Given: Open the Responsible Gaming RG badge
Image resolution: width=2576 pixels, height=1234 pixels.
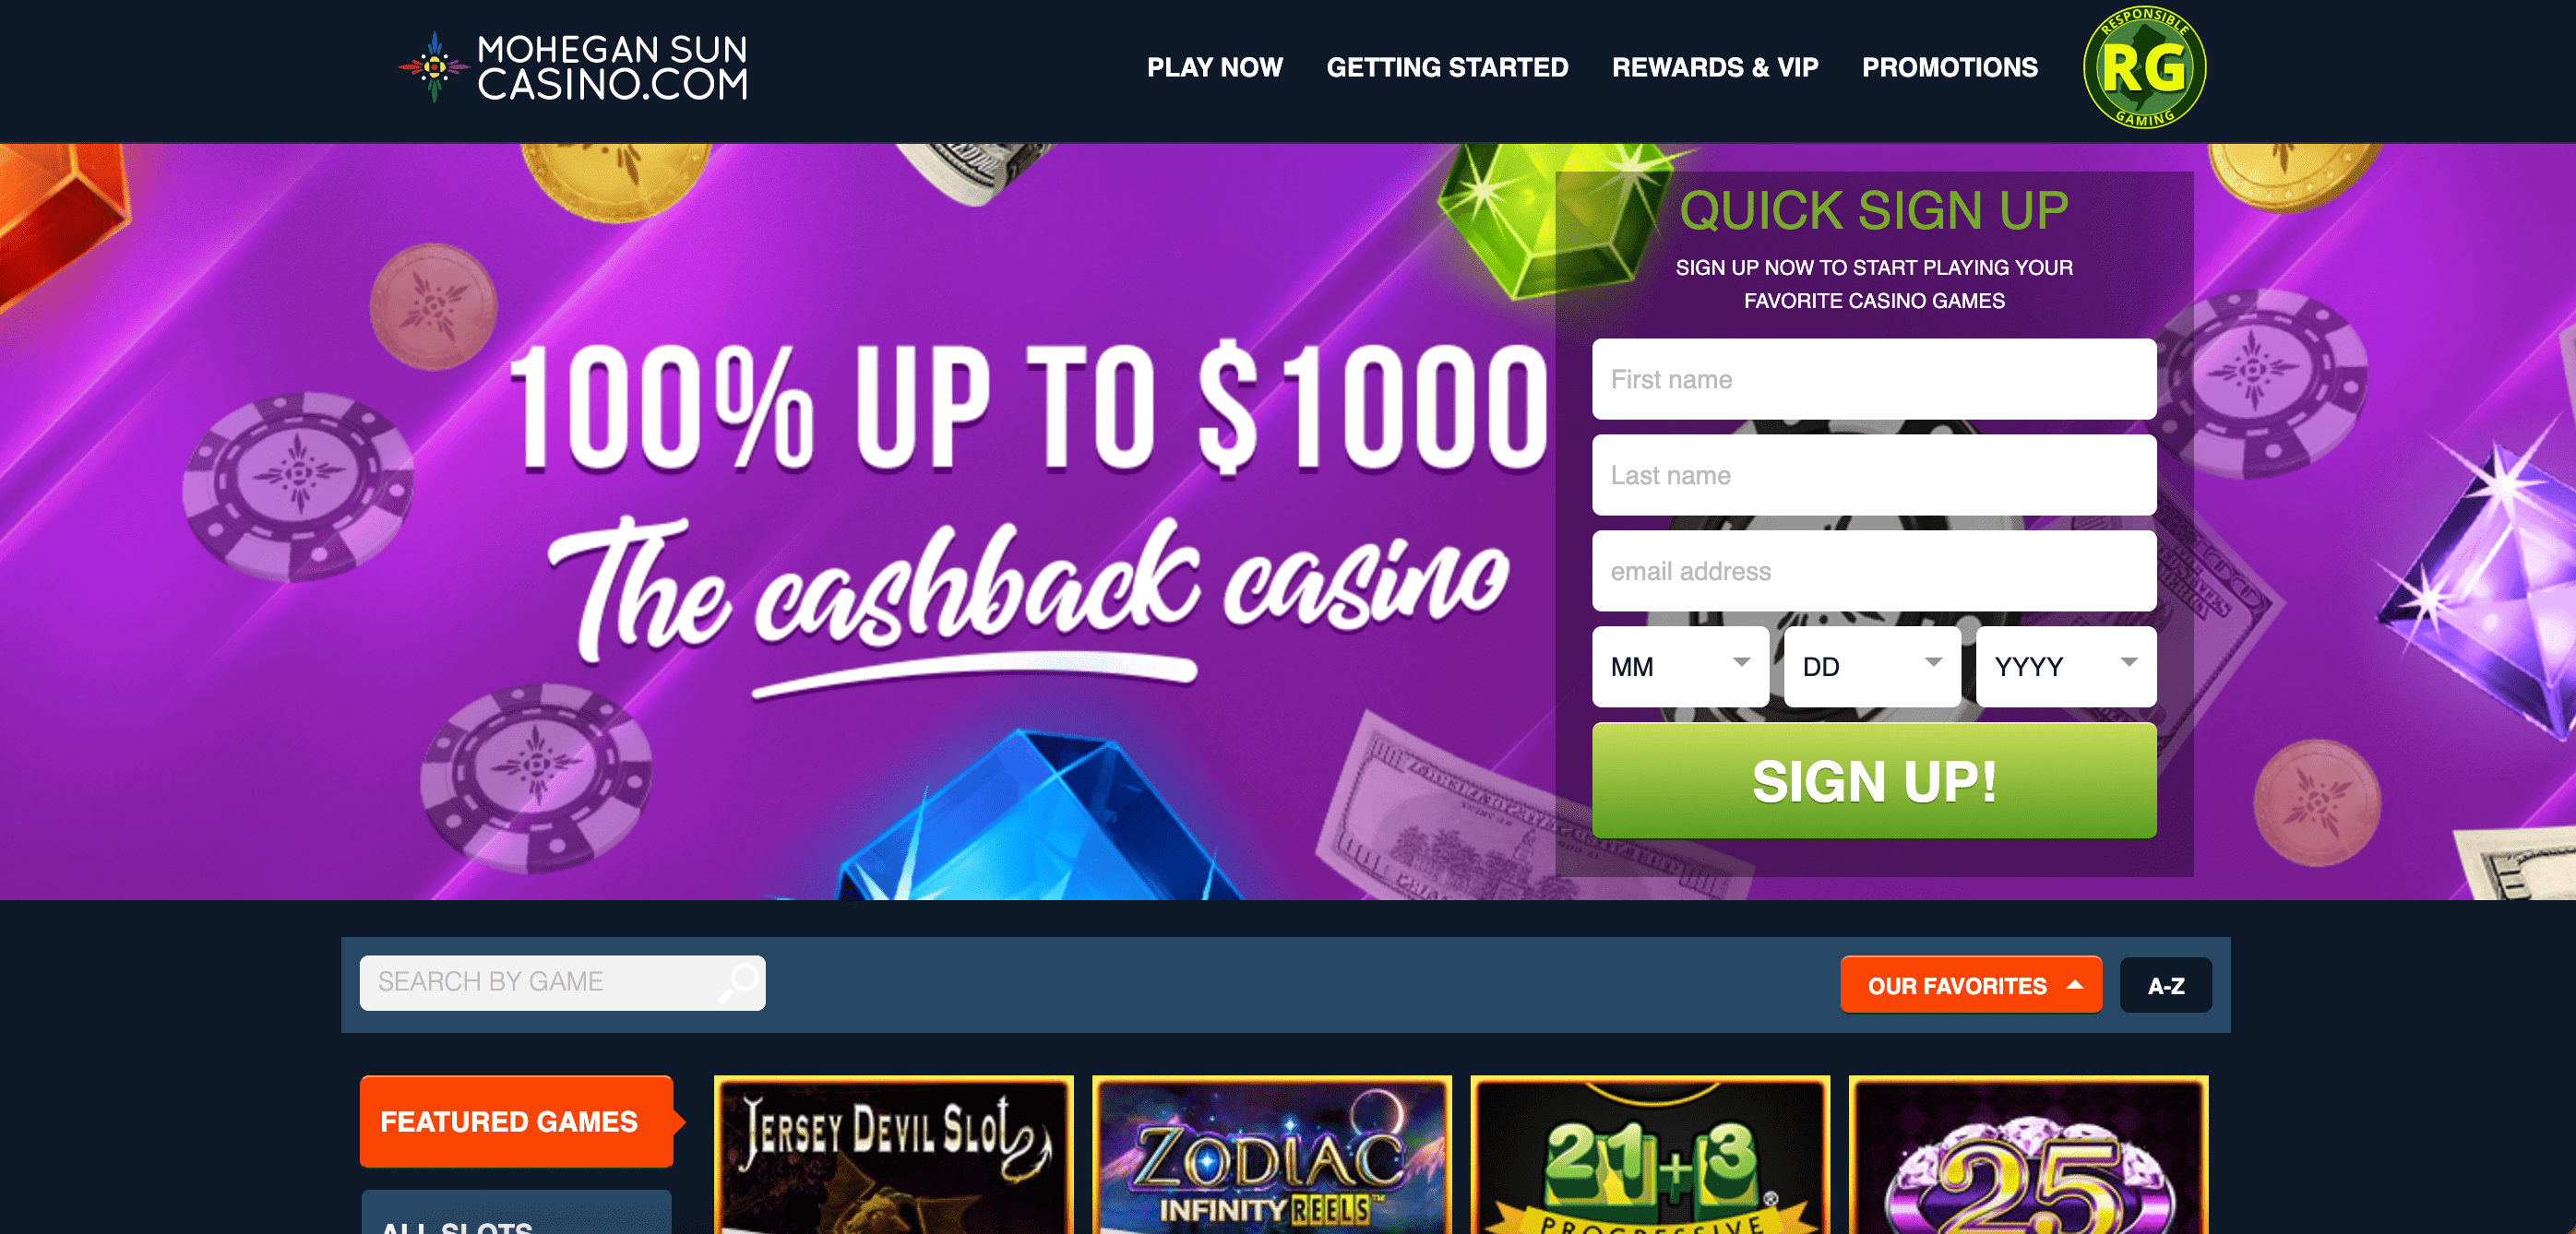Looking at the screenshot, I should tap(2144, 67).
